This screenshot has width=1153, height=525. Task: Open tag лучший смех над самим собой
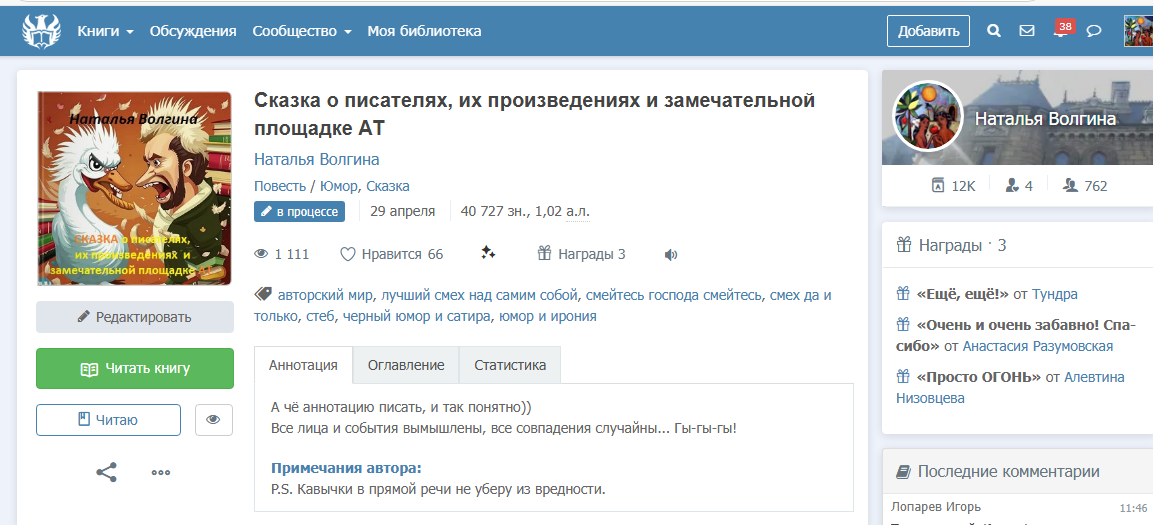point(479,296)
